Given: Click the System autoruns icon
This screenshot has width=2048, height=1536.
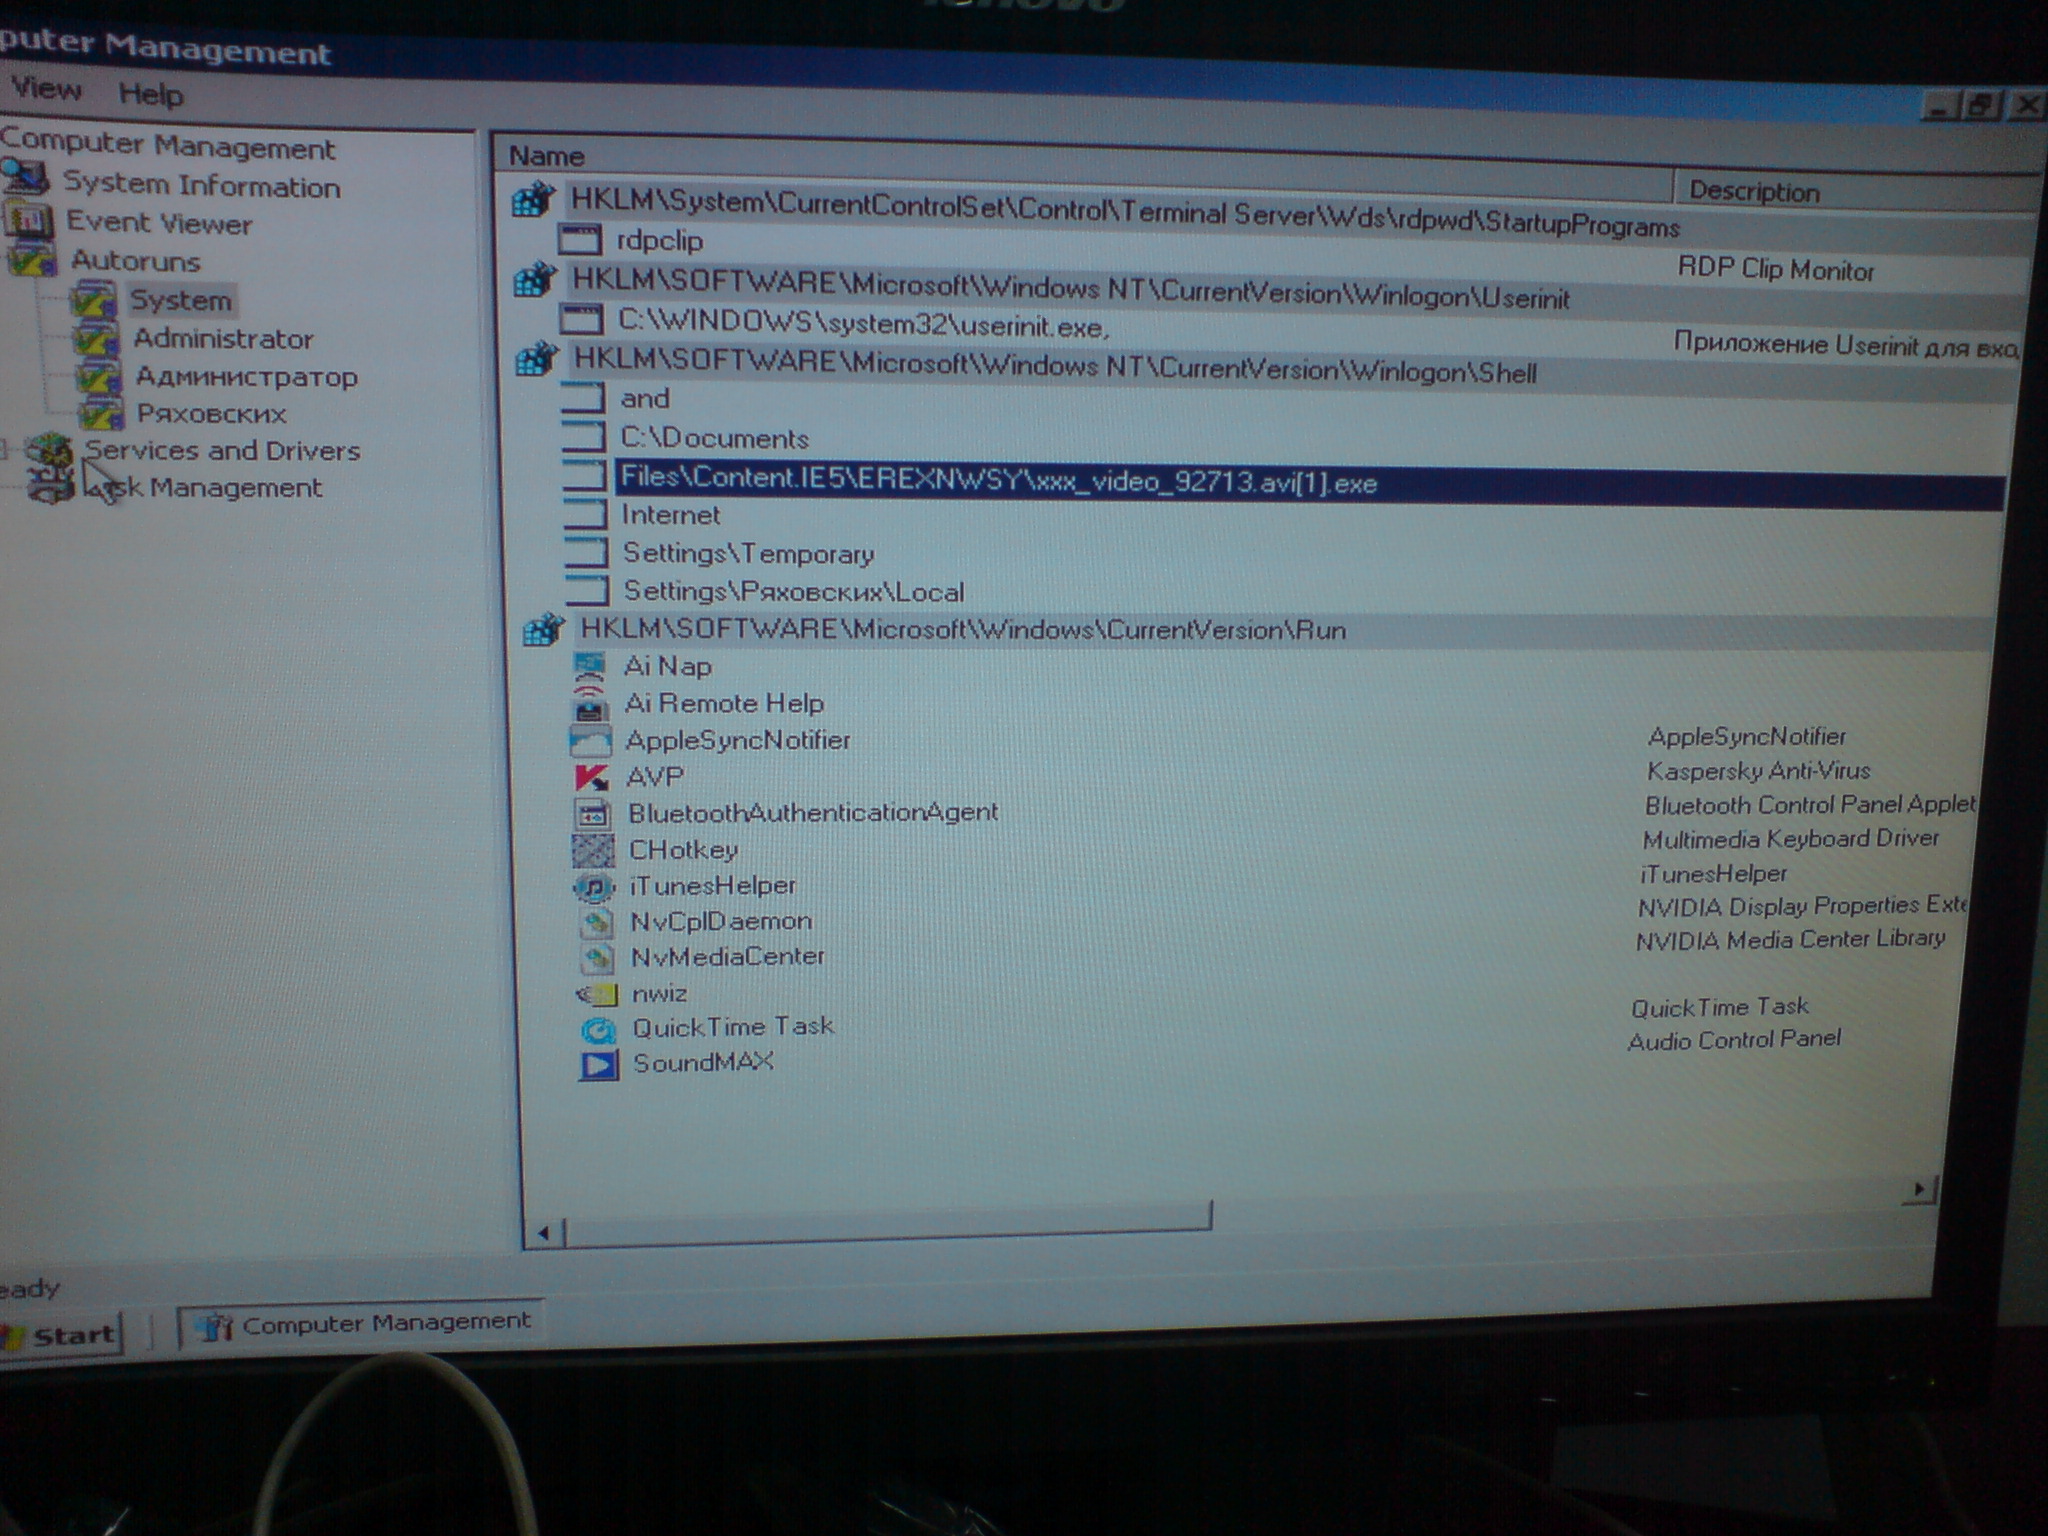Looking at the screenshot, I should [94, 299].
